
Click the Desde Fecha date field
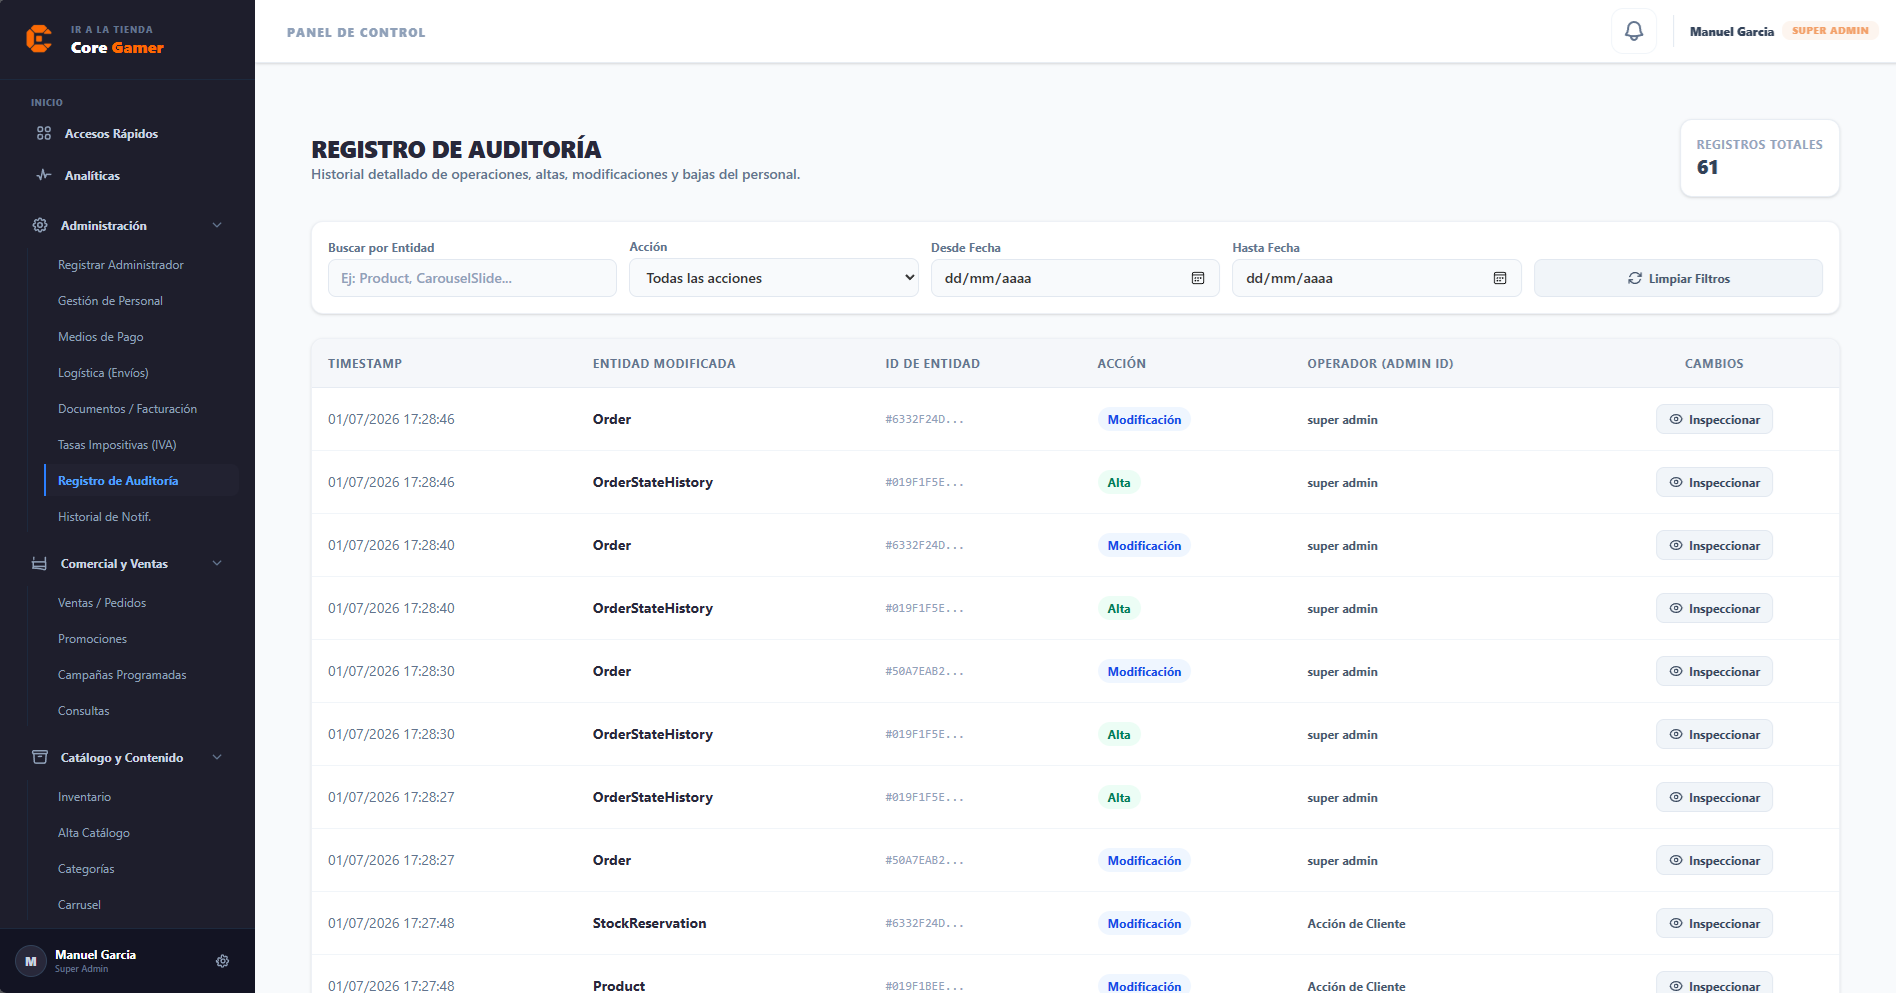(1075, 278)
